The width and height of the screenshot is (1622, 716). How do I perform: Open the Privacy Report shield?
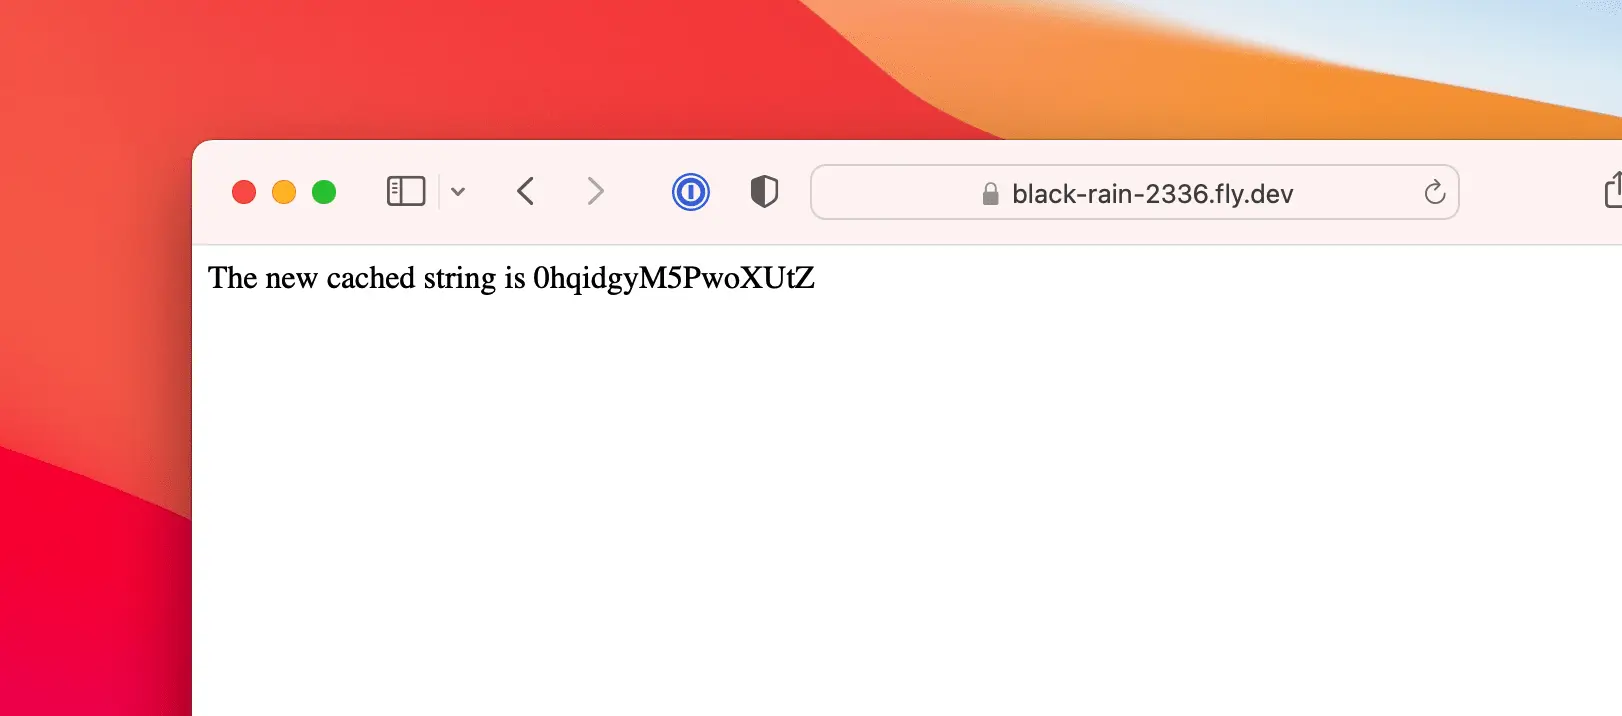click(764, 191)
